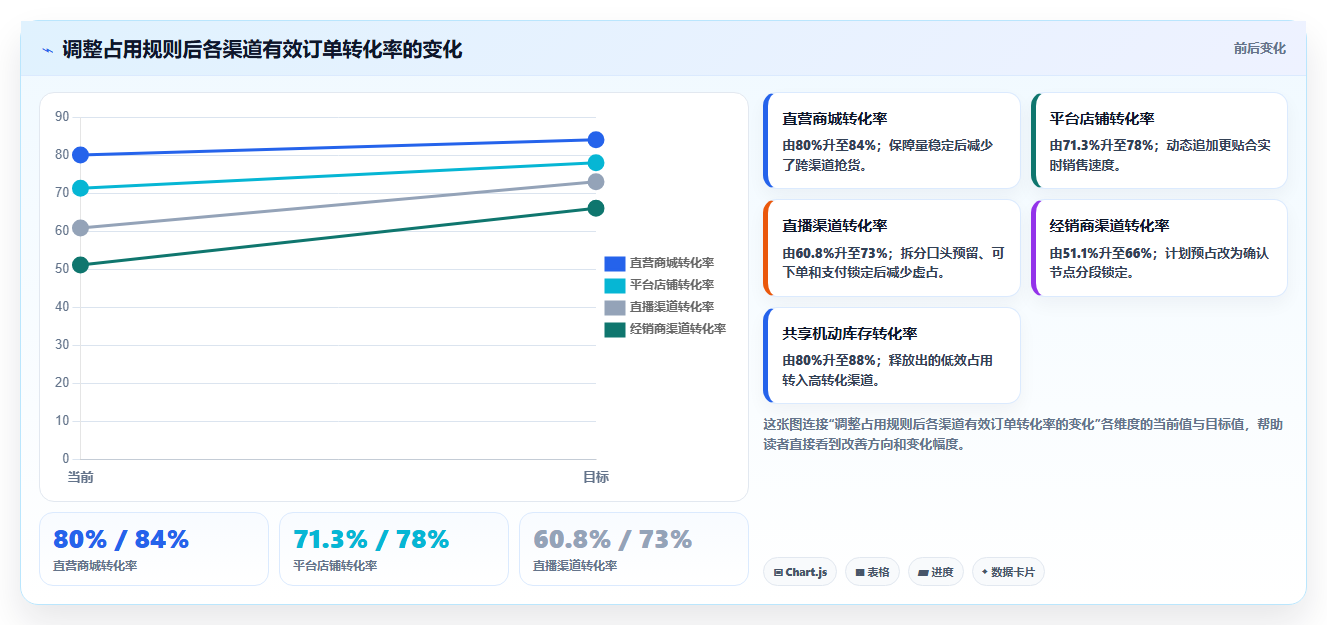Click 由60.8%升至73% text in 直播渠道 card
The image size is (1327, 625).
pos(834,253)
